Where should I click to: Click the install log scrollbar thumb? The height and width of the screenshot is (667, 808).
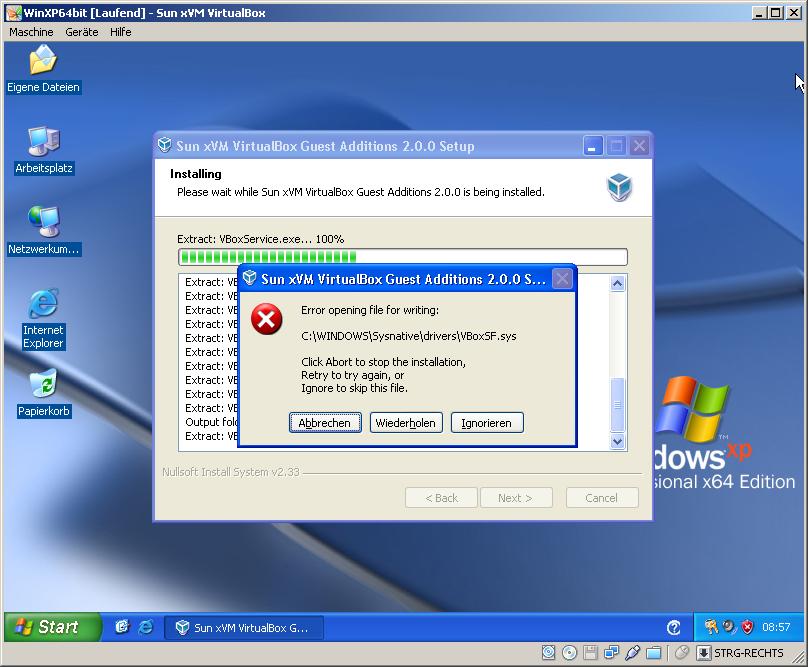coord(617,405)
